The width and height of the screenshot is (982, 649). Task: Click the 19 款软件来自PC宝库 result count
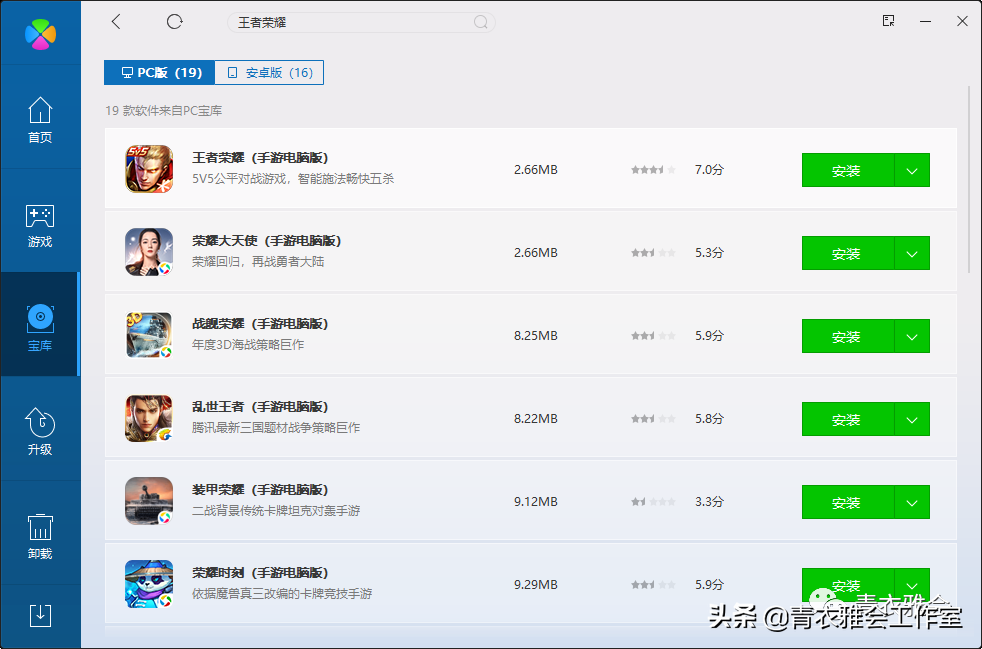pyautogui.click(x=163, y=111)
